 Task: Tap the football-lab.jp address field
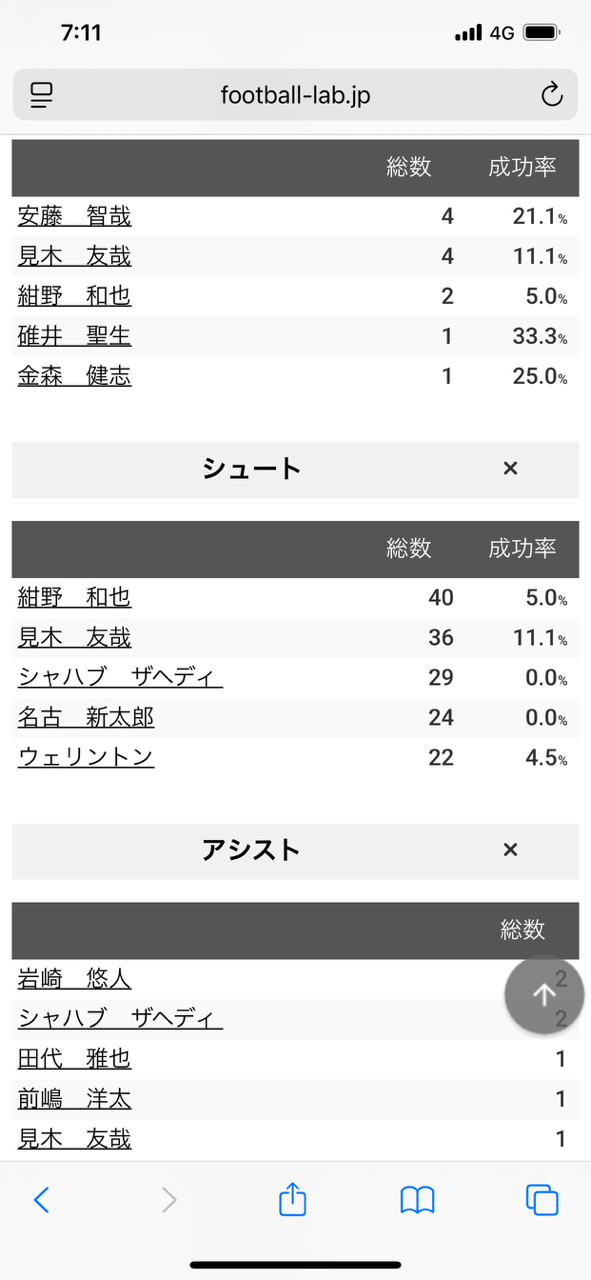coord(295,95)
